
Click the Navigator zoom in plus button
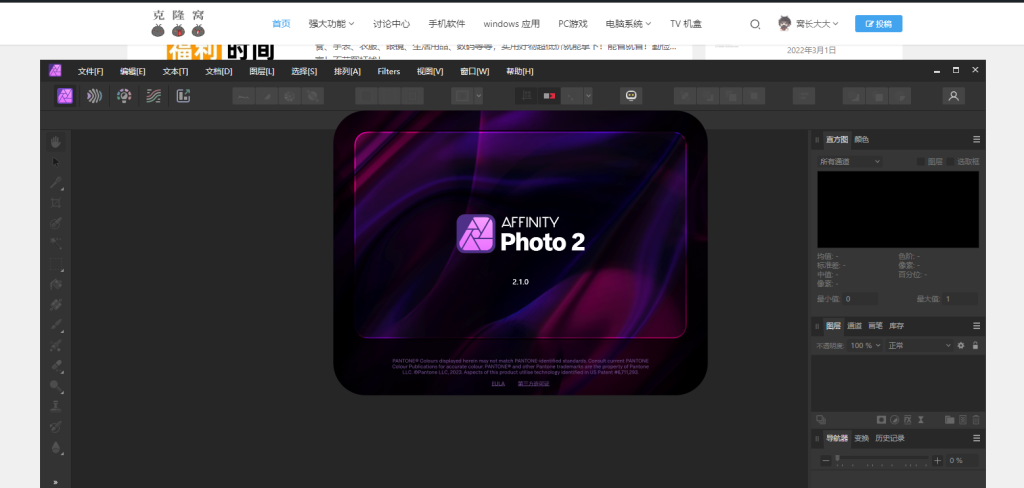[938, 461]
